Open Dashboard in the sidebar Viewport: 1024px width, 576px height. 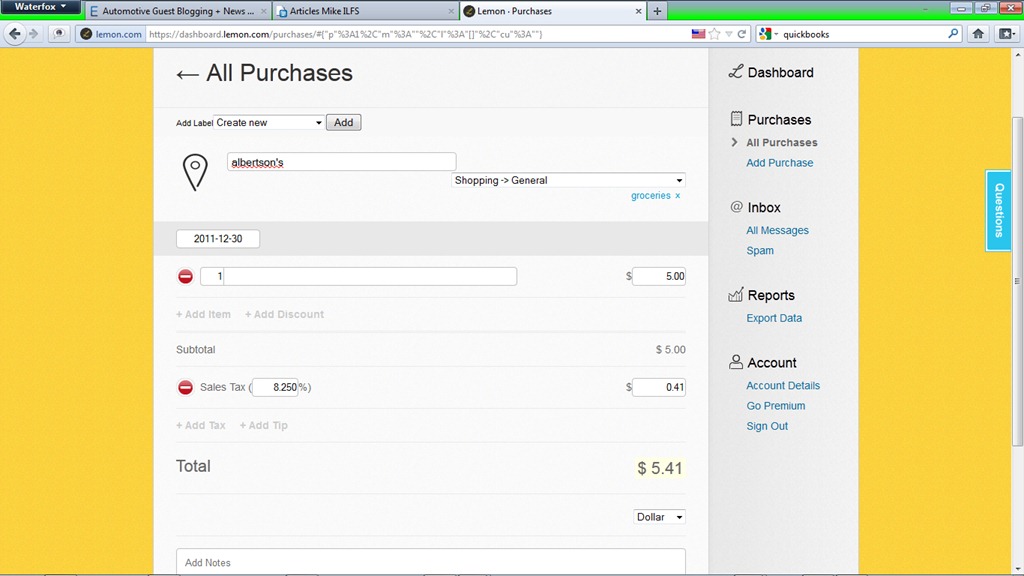pyautogui.click(x=780, y=72)
